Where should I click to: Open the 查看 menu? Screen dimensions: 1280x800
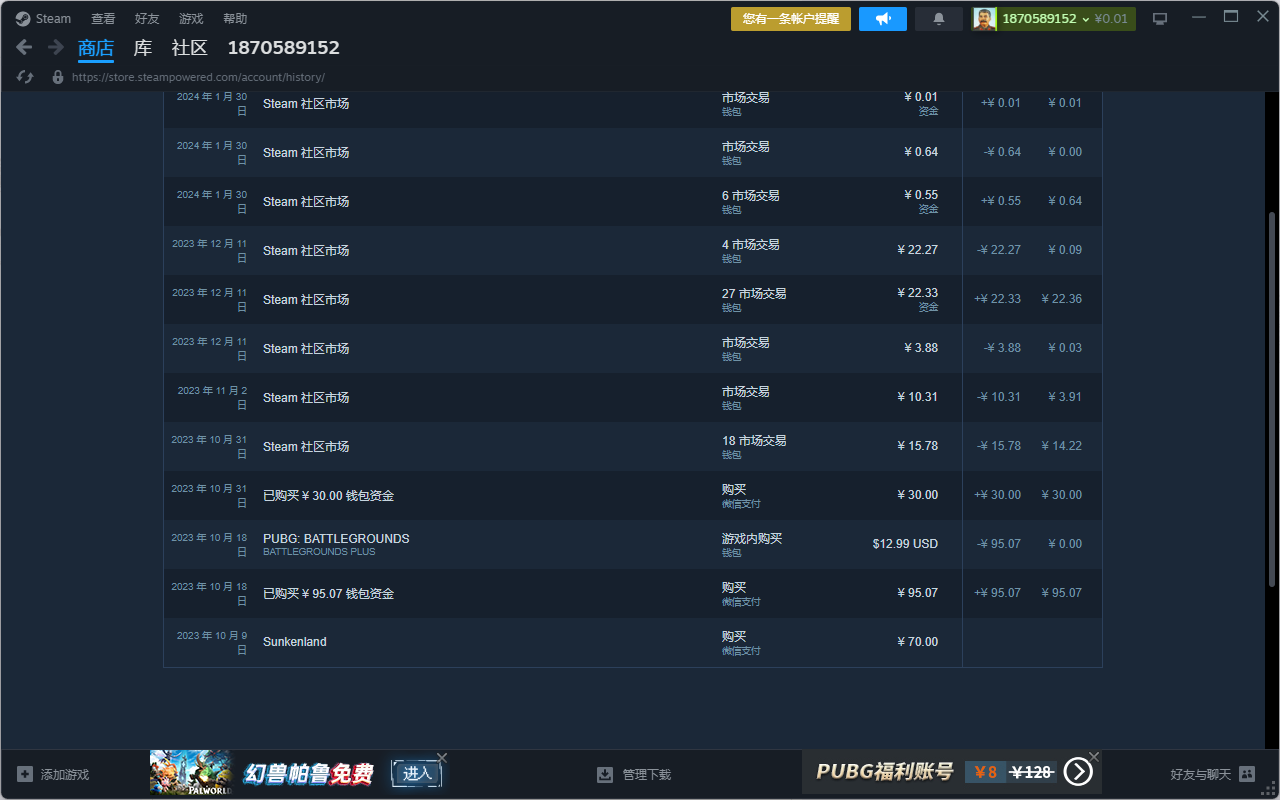pos(103,19)
